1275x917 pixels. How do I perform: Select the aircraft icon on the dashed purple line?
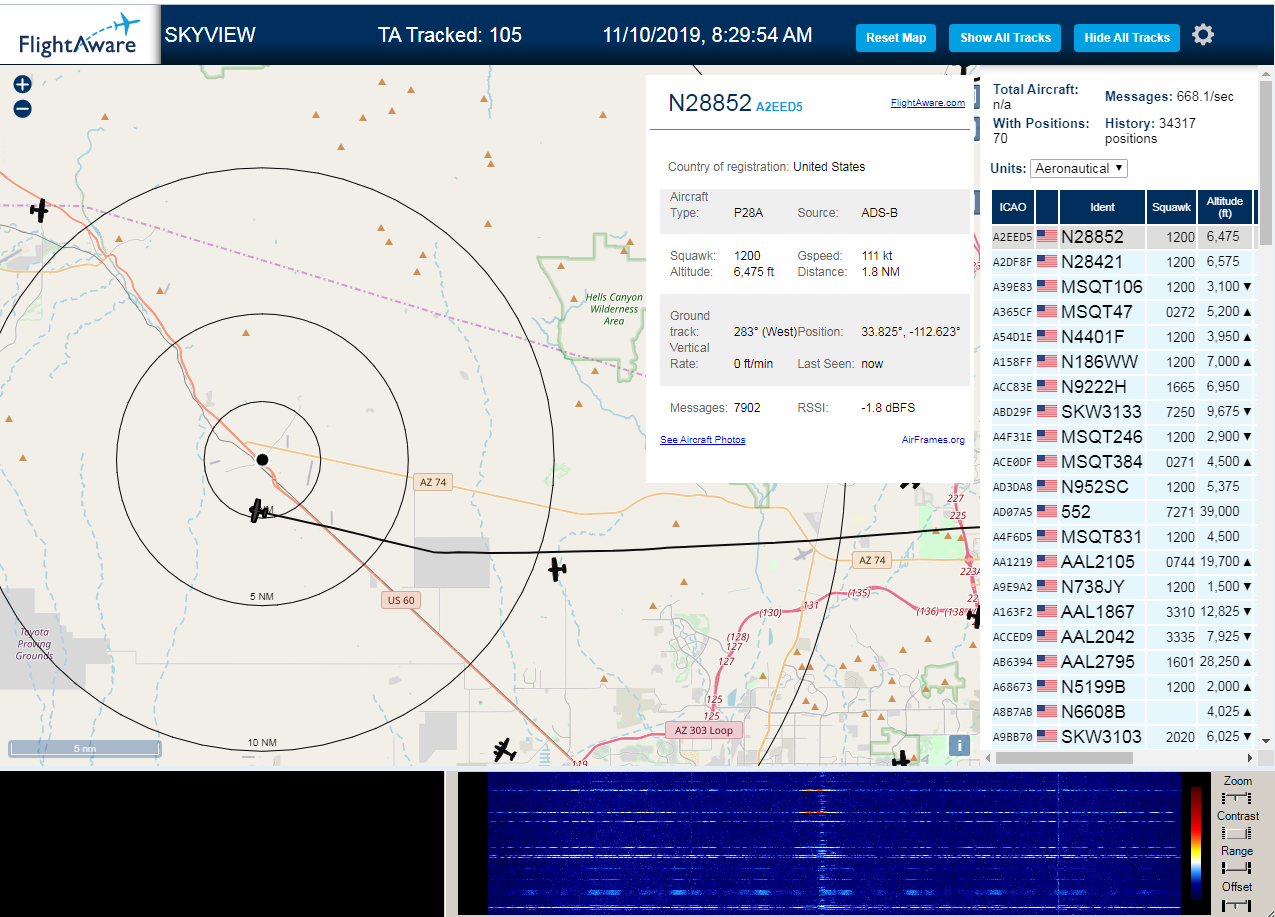(39, 210)
